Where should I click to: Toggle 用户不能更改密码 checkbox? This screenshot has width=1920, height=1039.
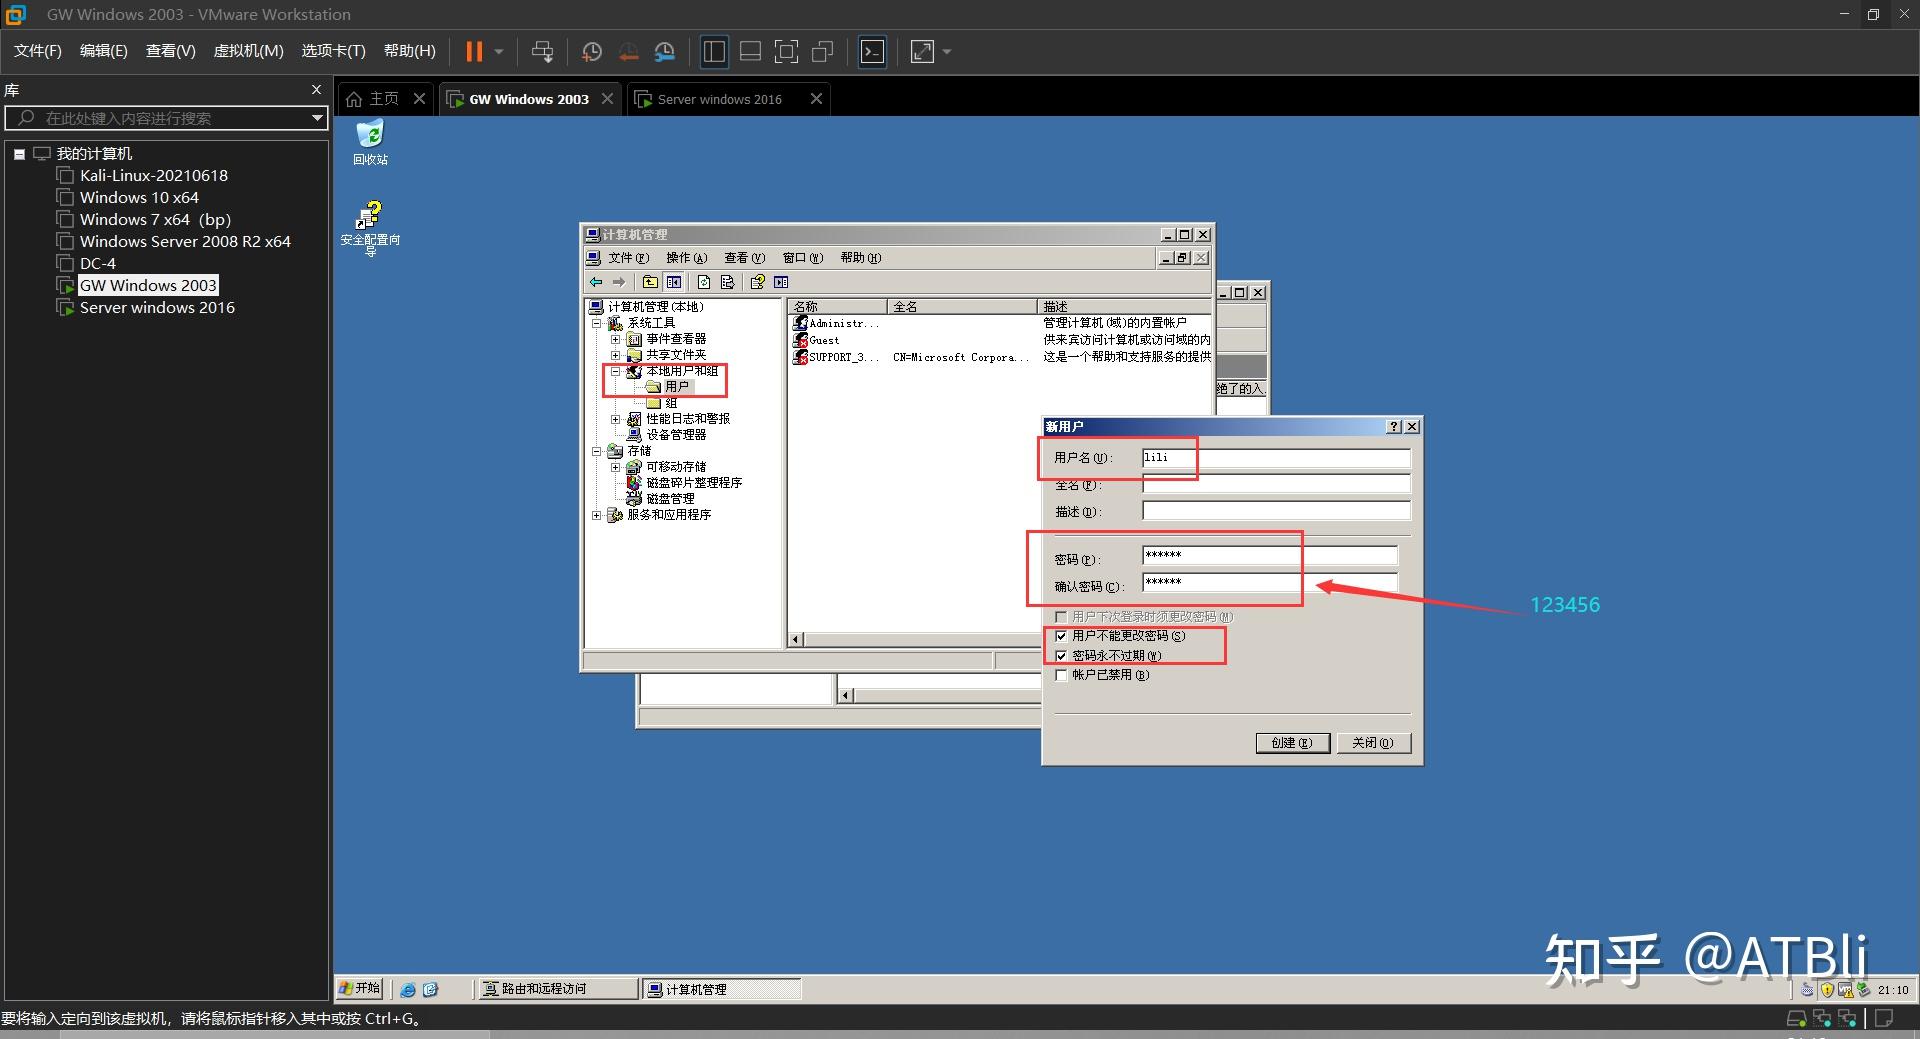coord(1061,636)
